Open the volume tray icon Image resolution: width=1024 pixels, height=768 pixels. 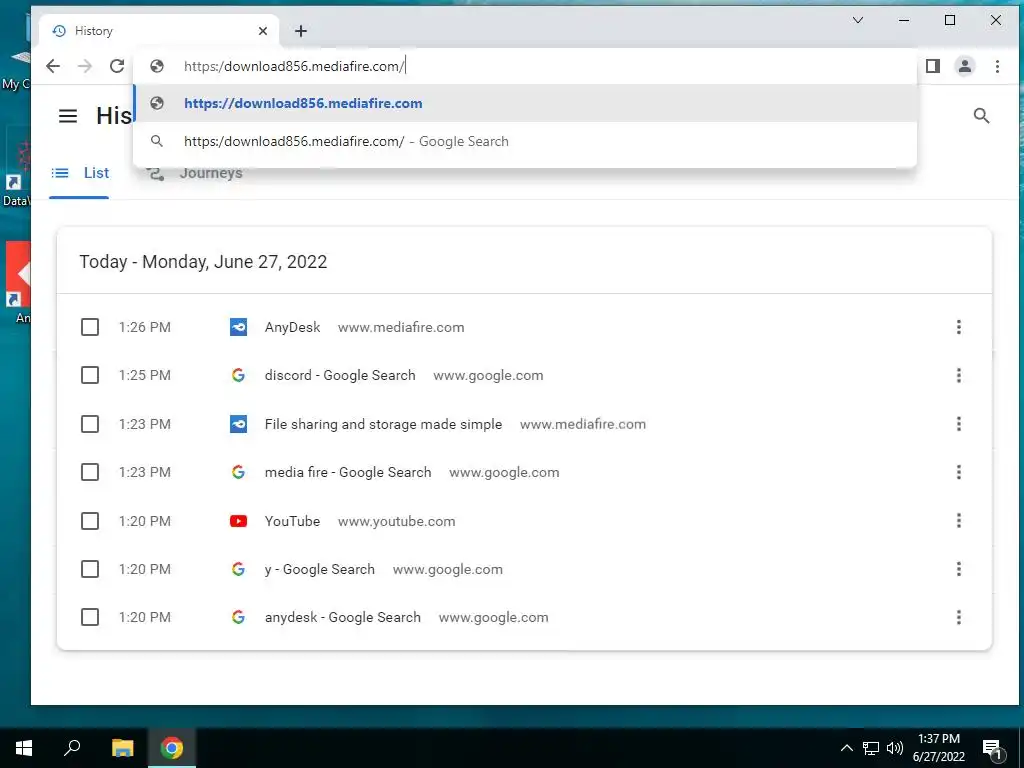[x=895, y=748]
